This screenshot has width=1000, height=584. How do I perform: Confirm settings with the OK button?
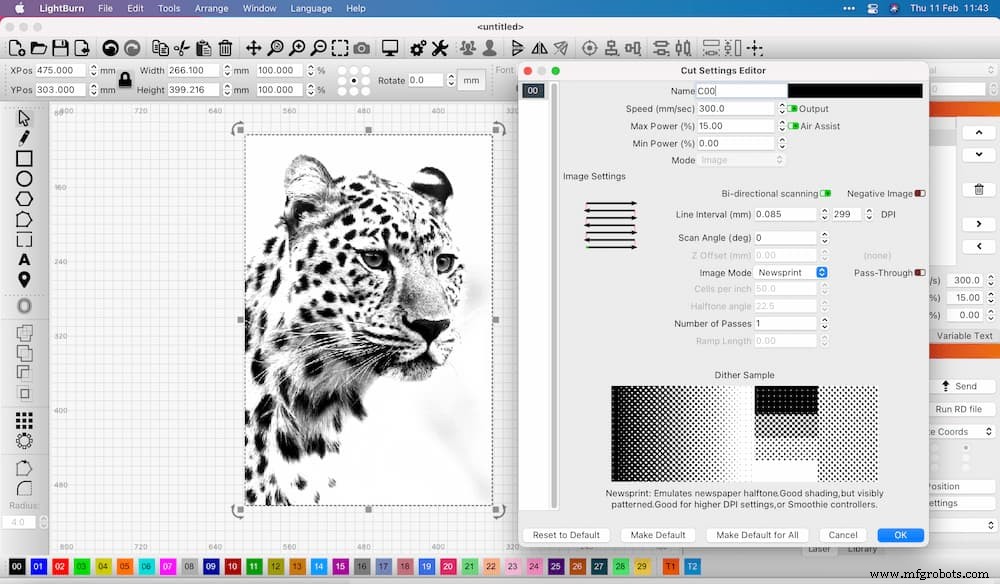899,535
